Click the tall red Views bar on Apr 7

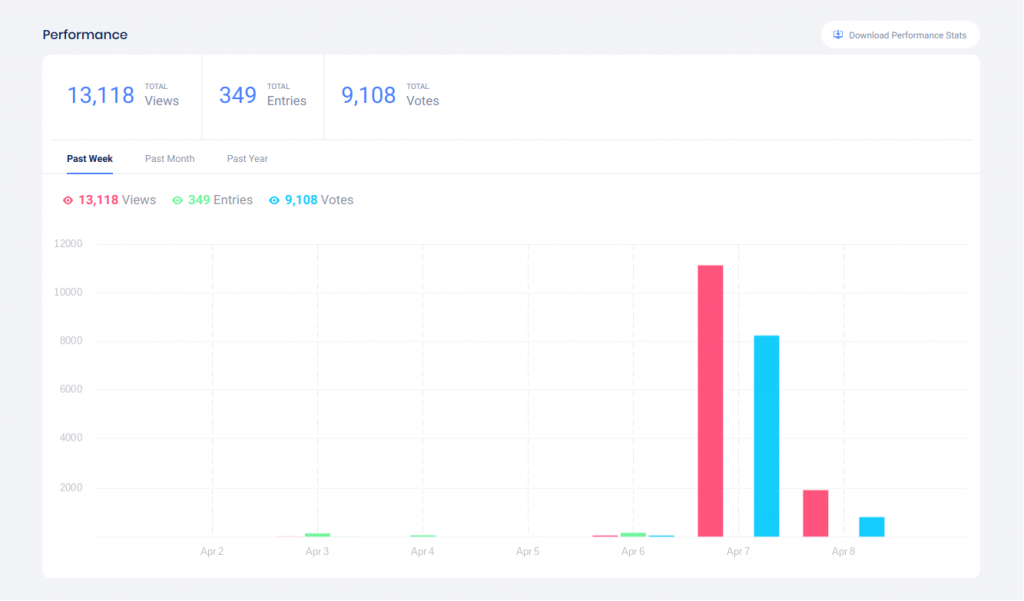(710, 400)
